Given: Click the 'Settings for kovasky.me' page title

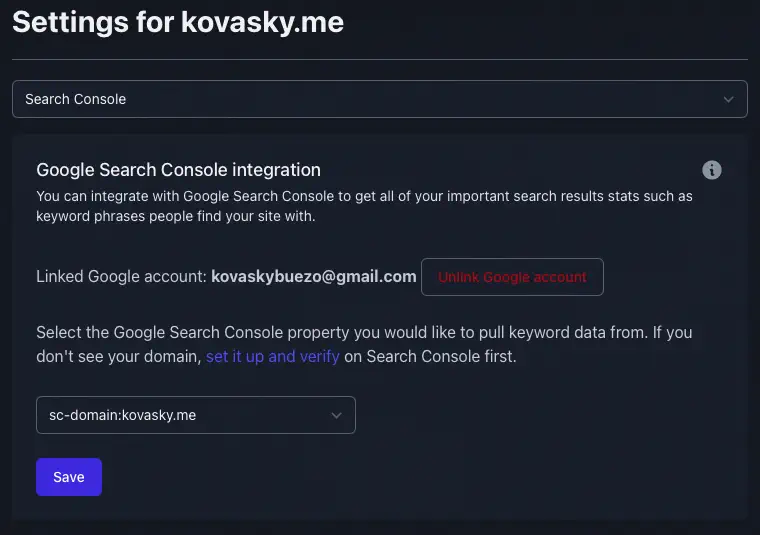Looking at the screenshot, I should pyautogui.click(x=178, y=22).
